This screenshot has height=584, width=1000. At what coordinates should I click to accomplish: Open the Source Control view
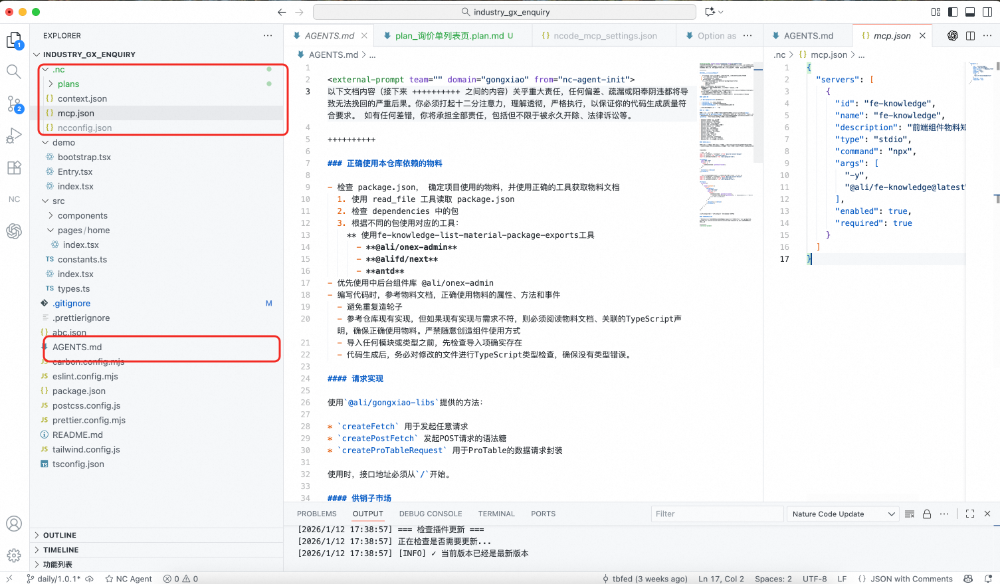(13, 105)
